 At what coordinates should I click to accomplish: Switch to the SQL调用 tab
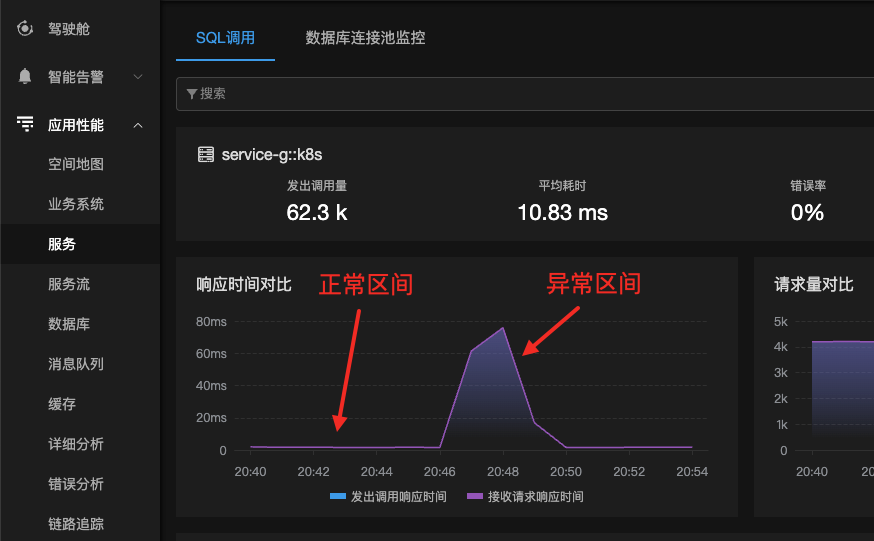pos(225,38)
